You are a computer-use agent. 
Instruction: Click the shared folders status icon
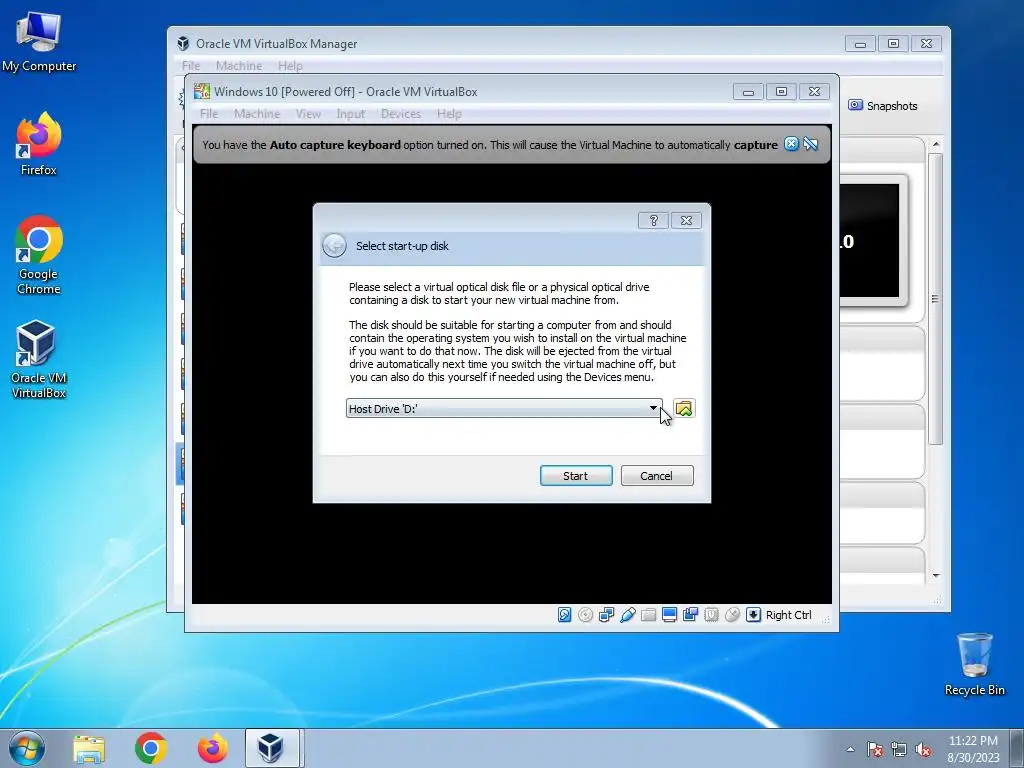[648, 615]
